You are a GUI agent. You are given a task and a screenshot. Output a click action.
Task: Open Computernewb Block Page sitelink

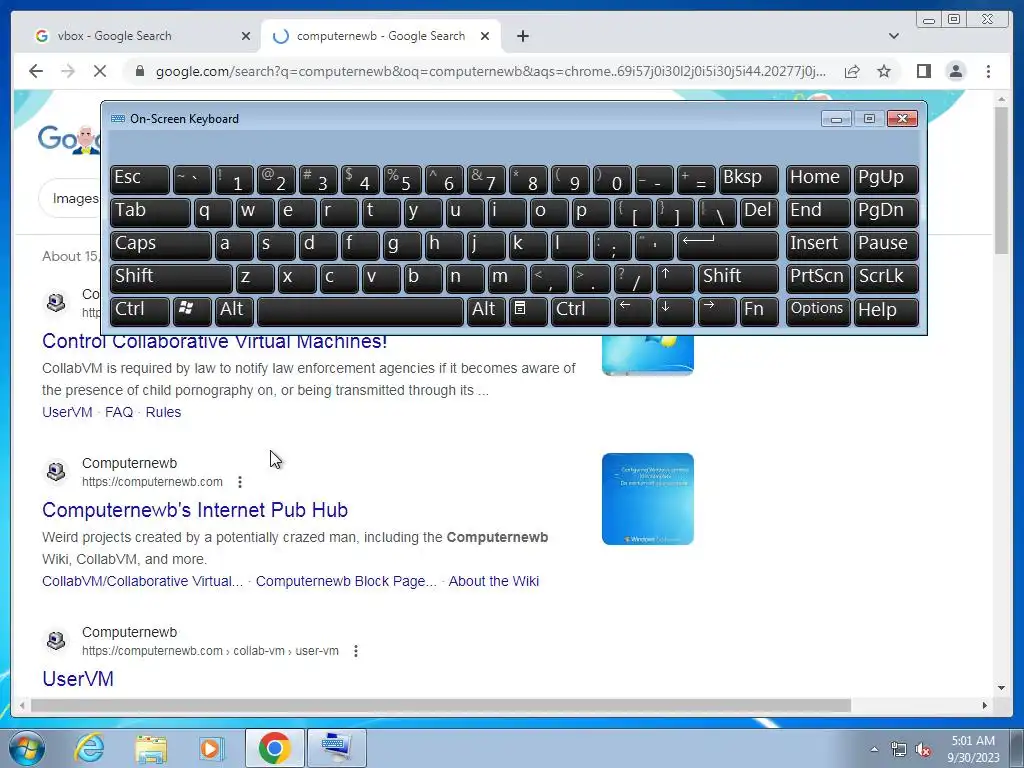[346, 581]
